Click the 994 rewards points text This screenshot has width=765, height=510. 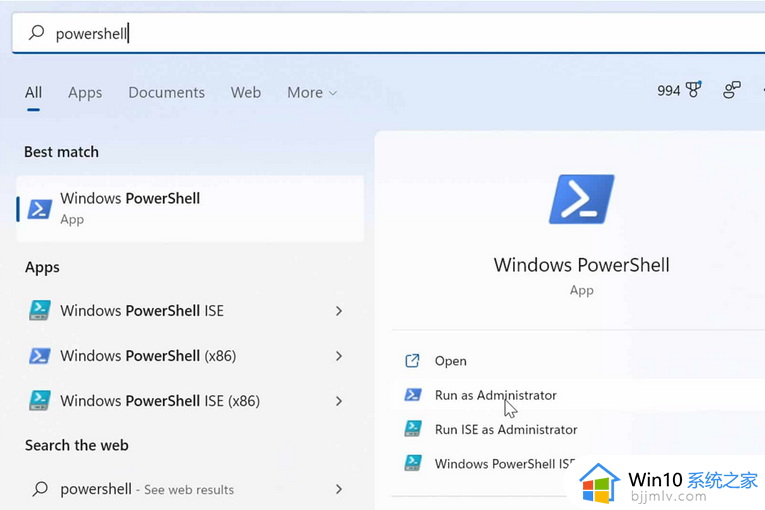pyautogui.click(x=668, y=90)
